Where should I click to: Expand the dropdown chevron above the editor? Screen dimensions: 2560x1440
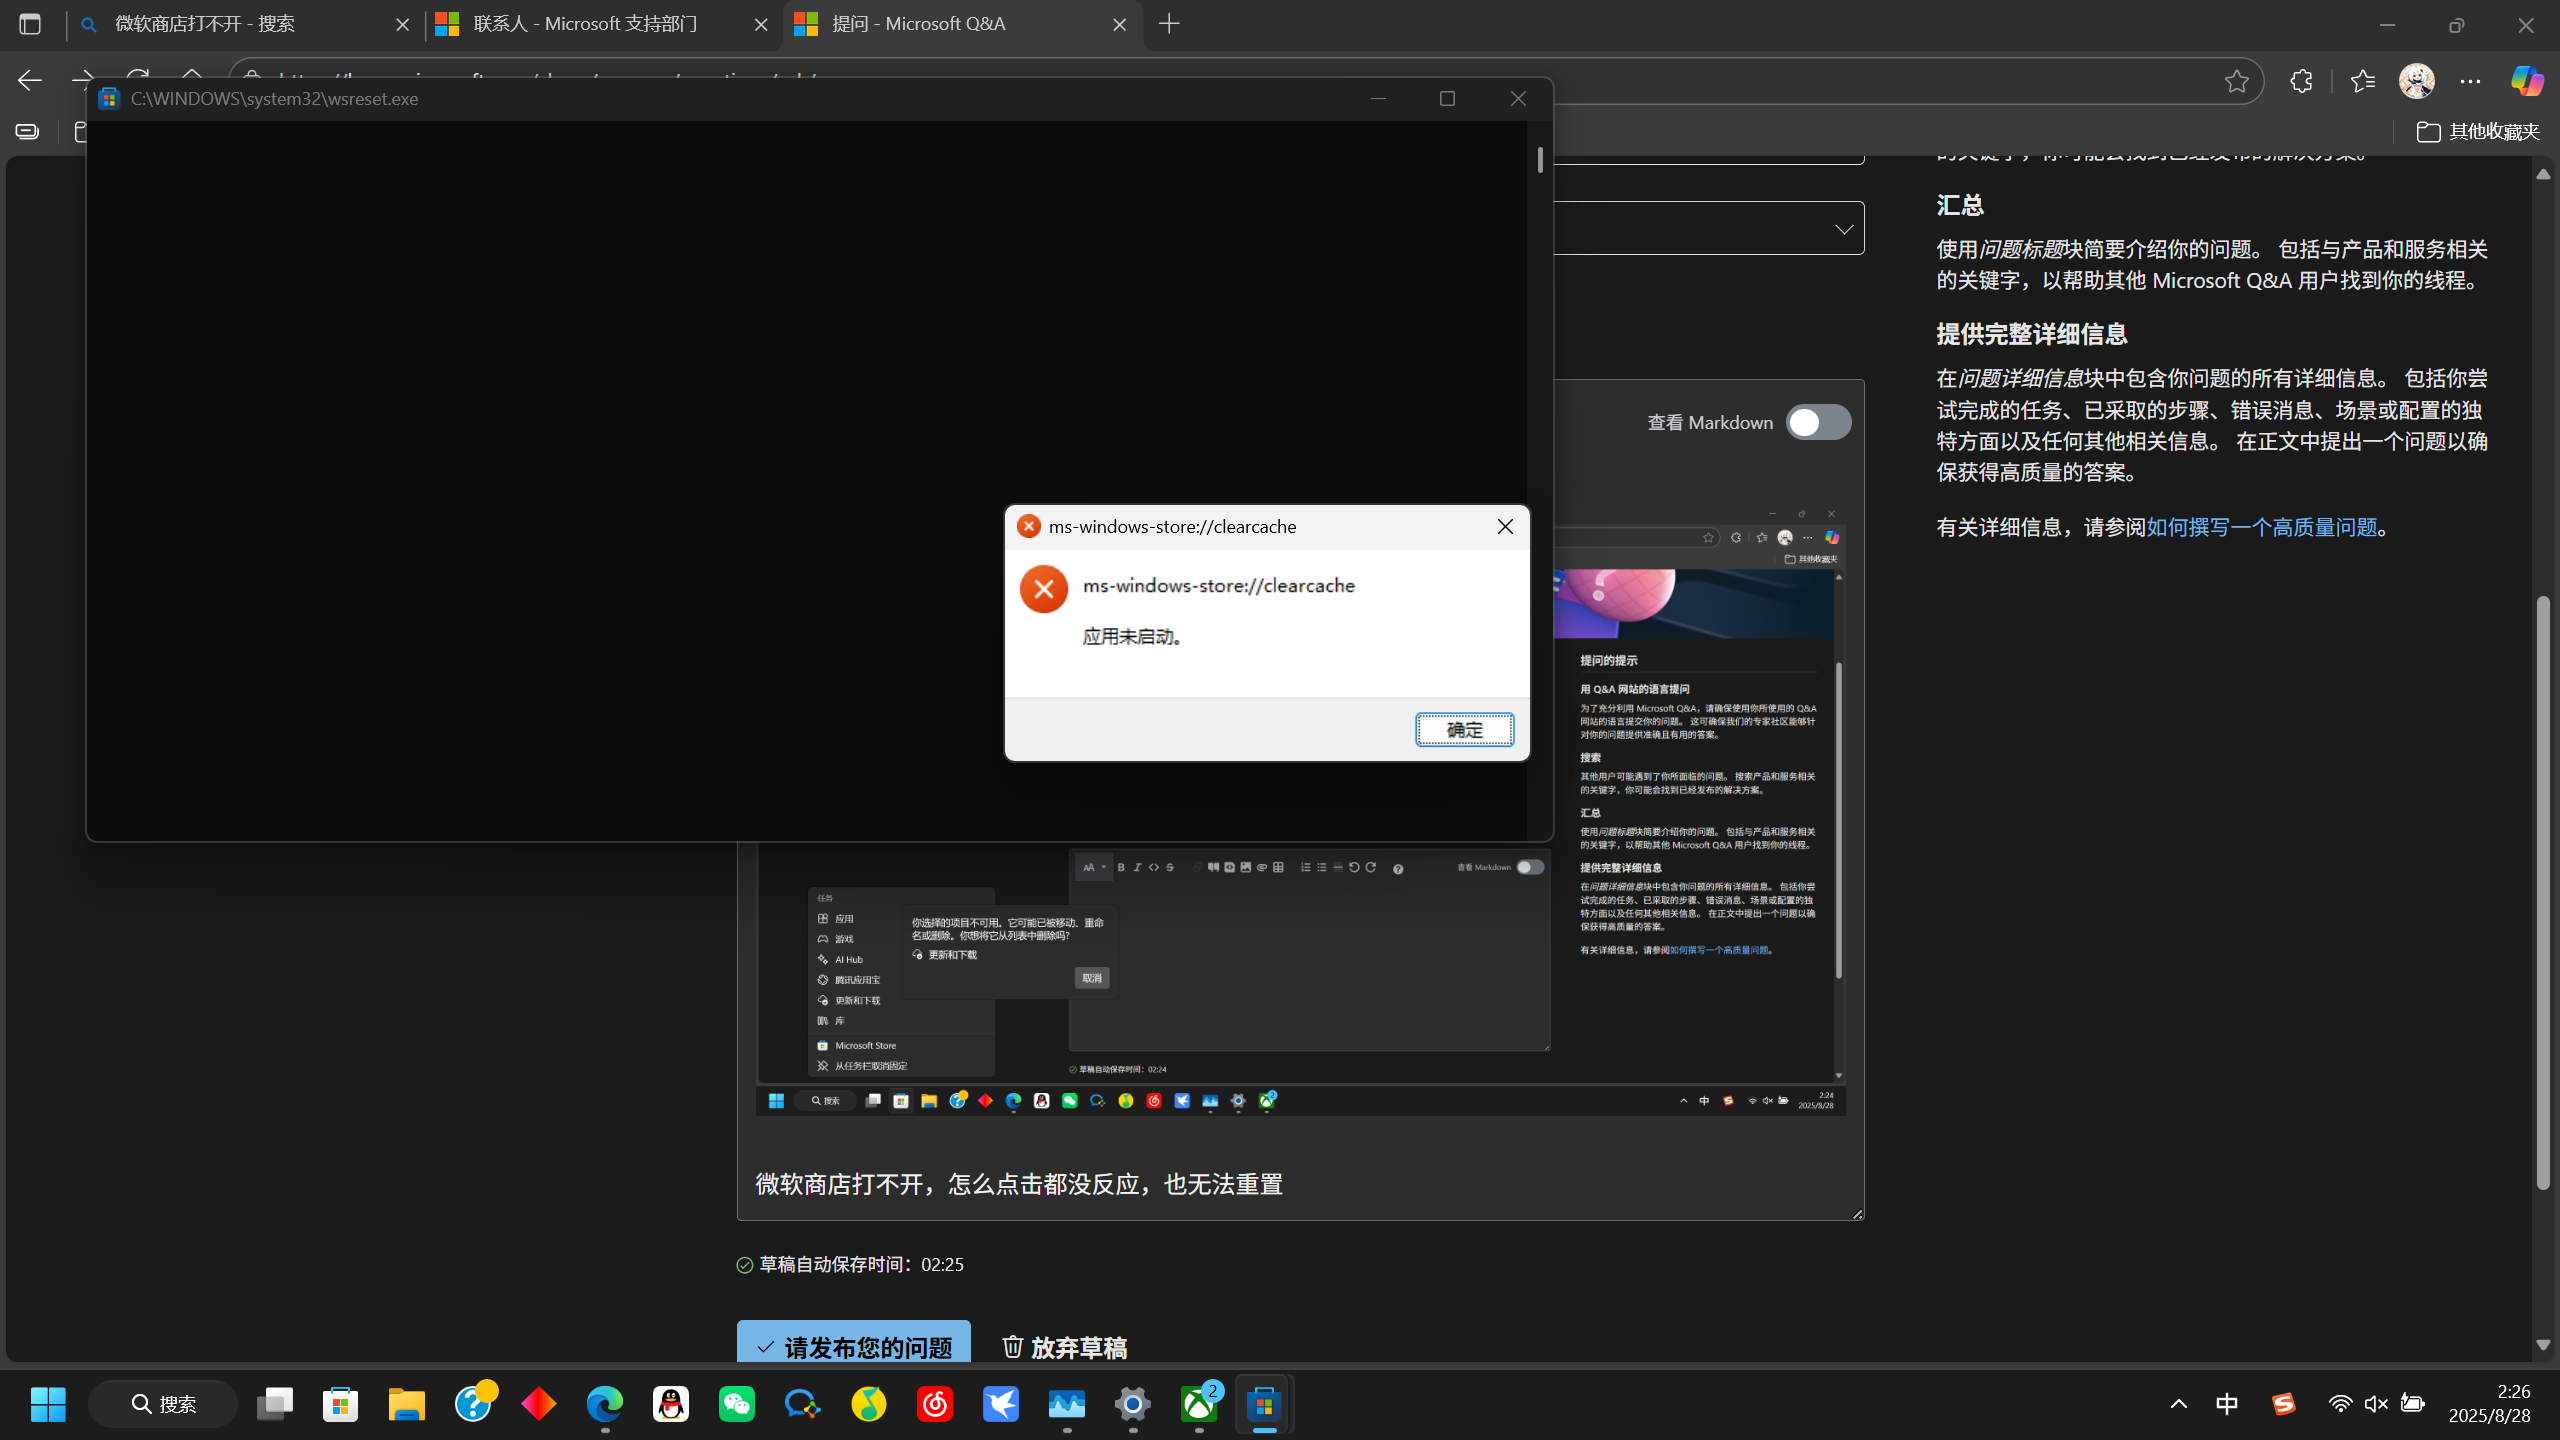coord(1844,229)
